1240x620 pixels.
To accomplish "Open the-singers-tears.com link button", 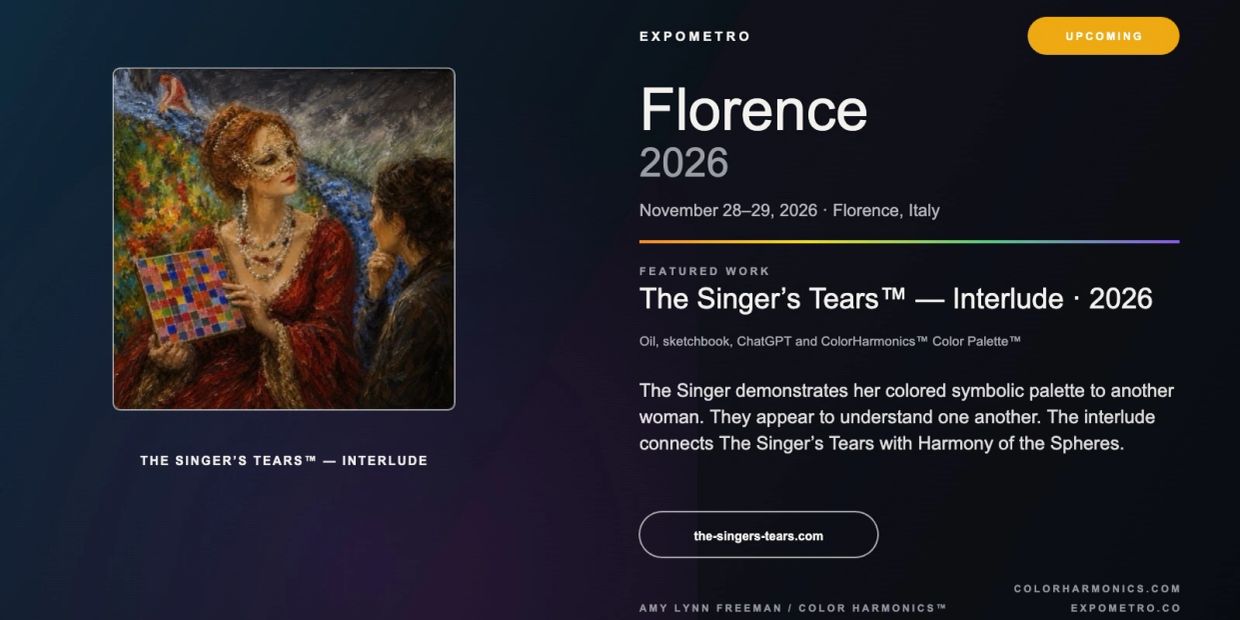I will point(758,535).
